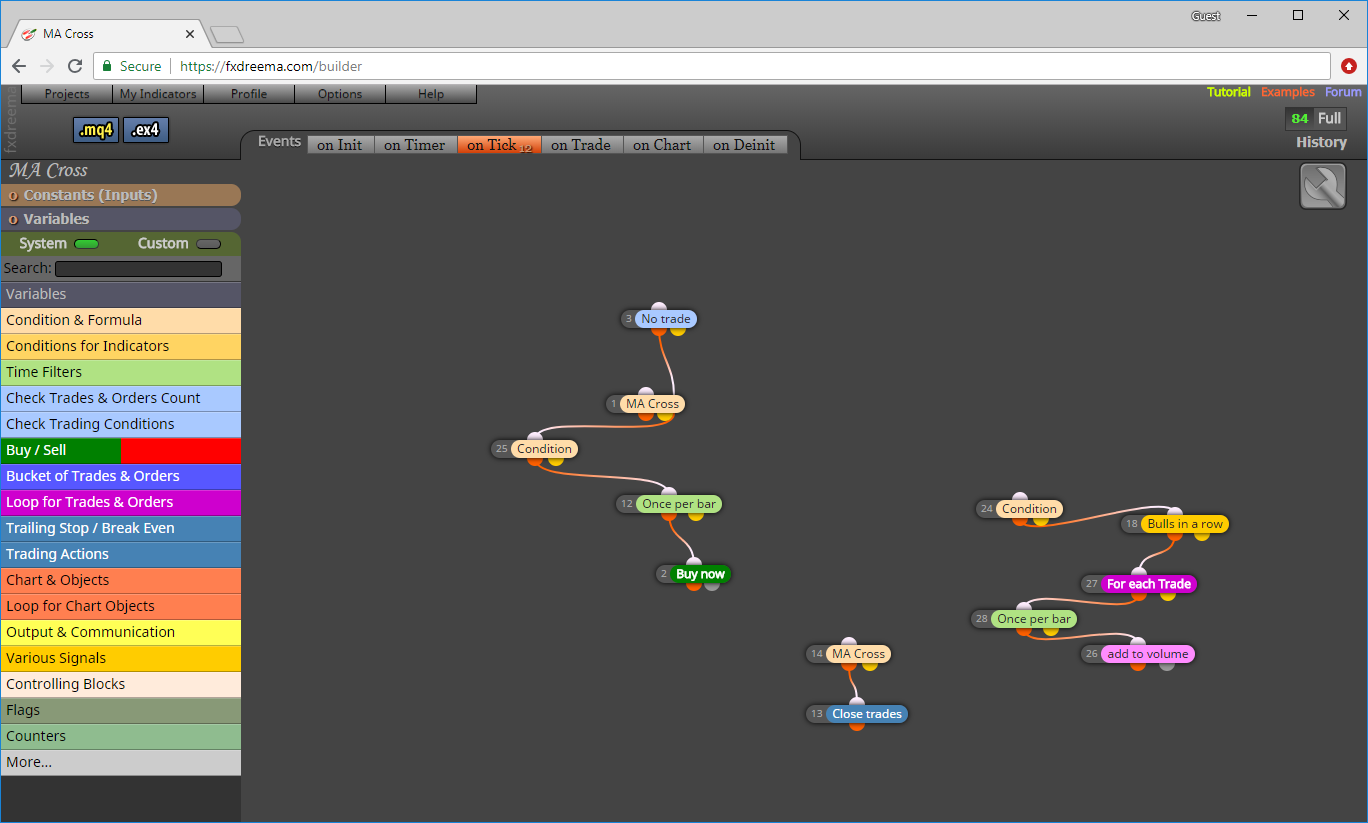1368x823 pixels.
Task: Switch to the on Init tab
Action: pyautogui.click(x=340, y=145)
